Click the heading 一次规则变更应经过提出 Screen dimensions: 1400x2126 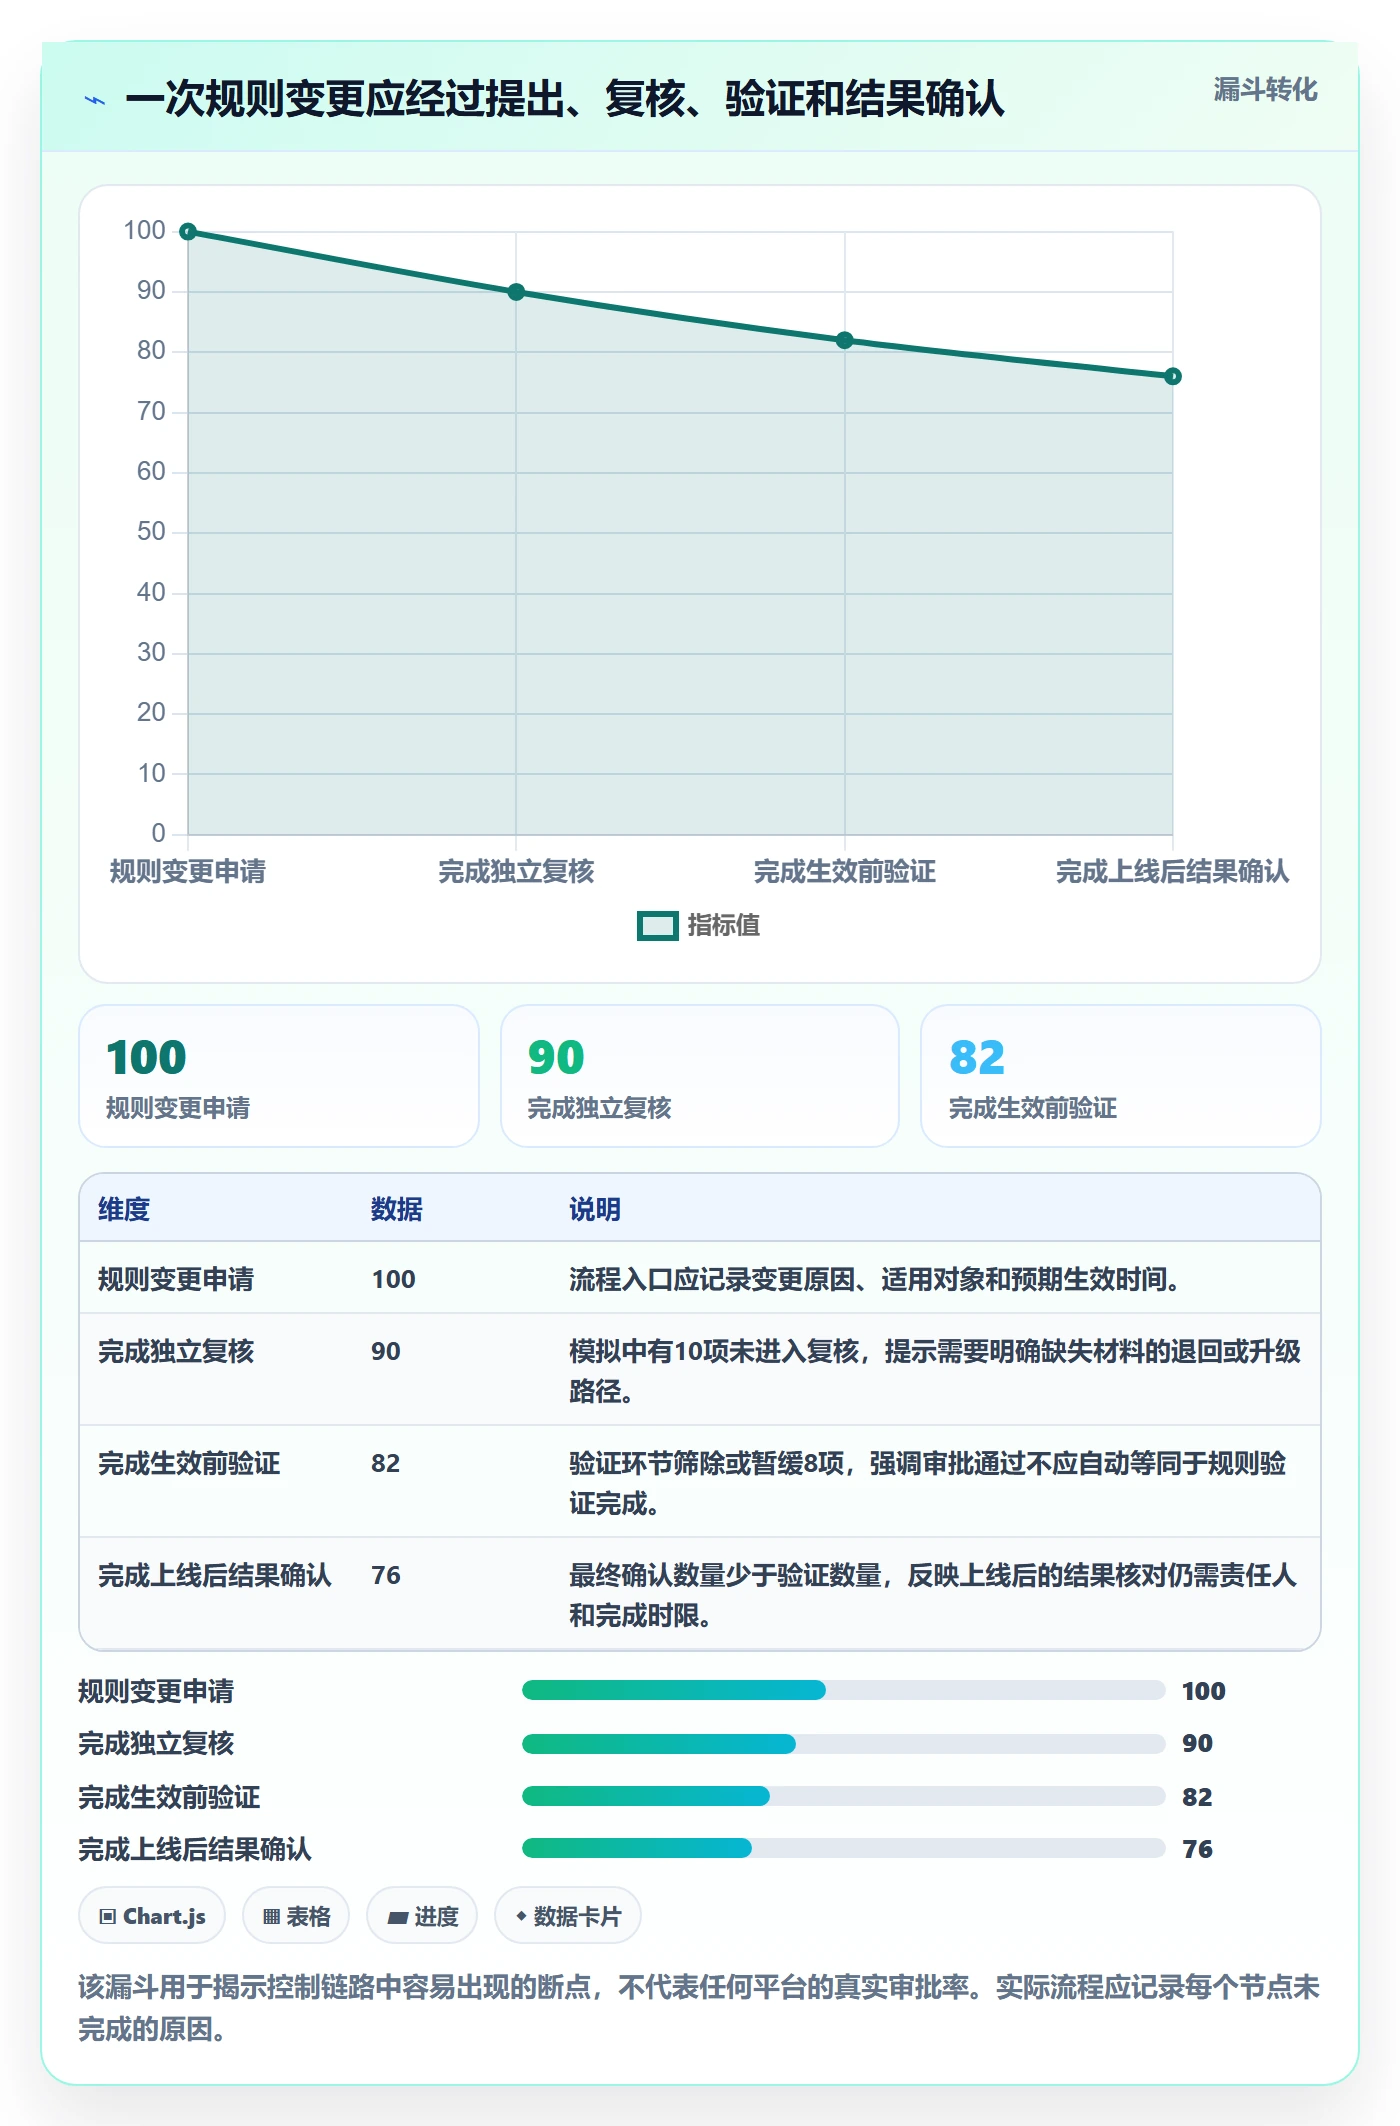coord(565,99)
